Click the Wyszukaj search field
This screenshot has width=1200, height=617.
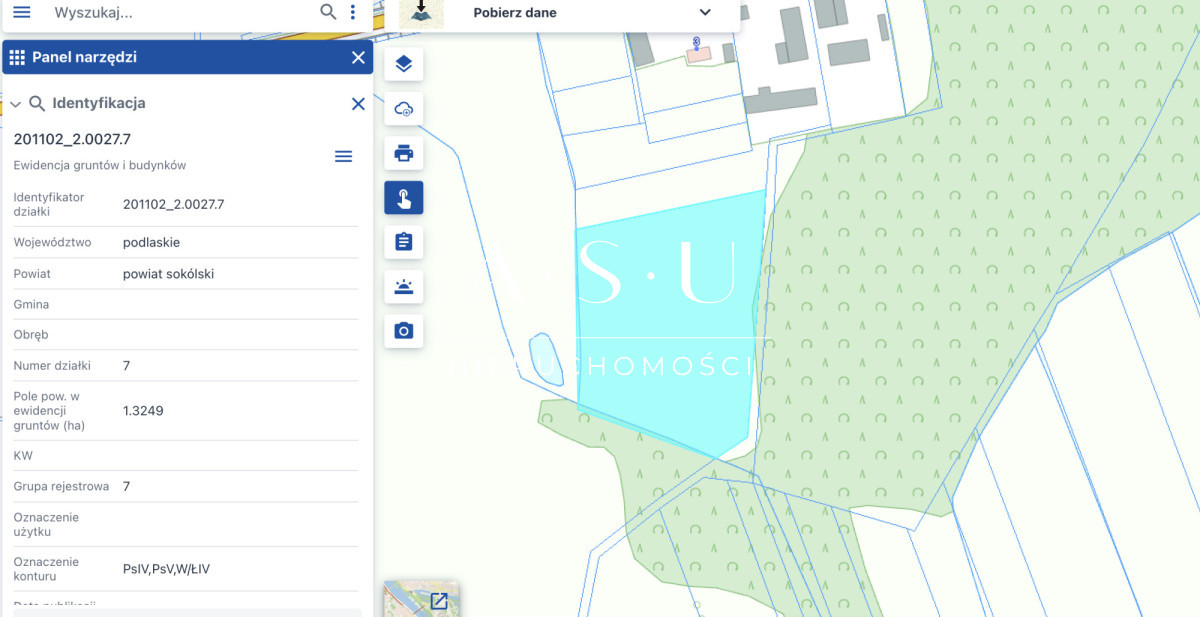[x=180, y=13]
